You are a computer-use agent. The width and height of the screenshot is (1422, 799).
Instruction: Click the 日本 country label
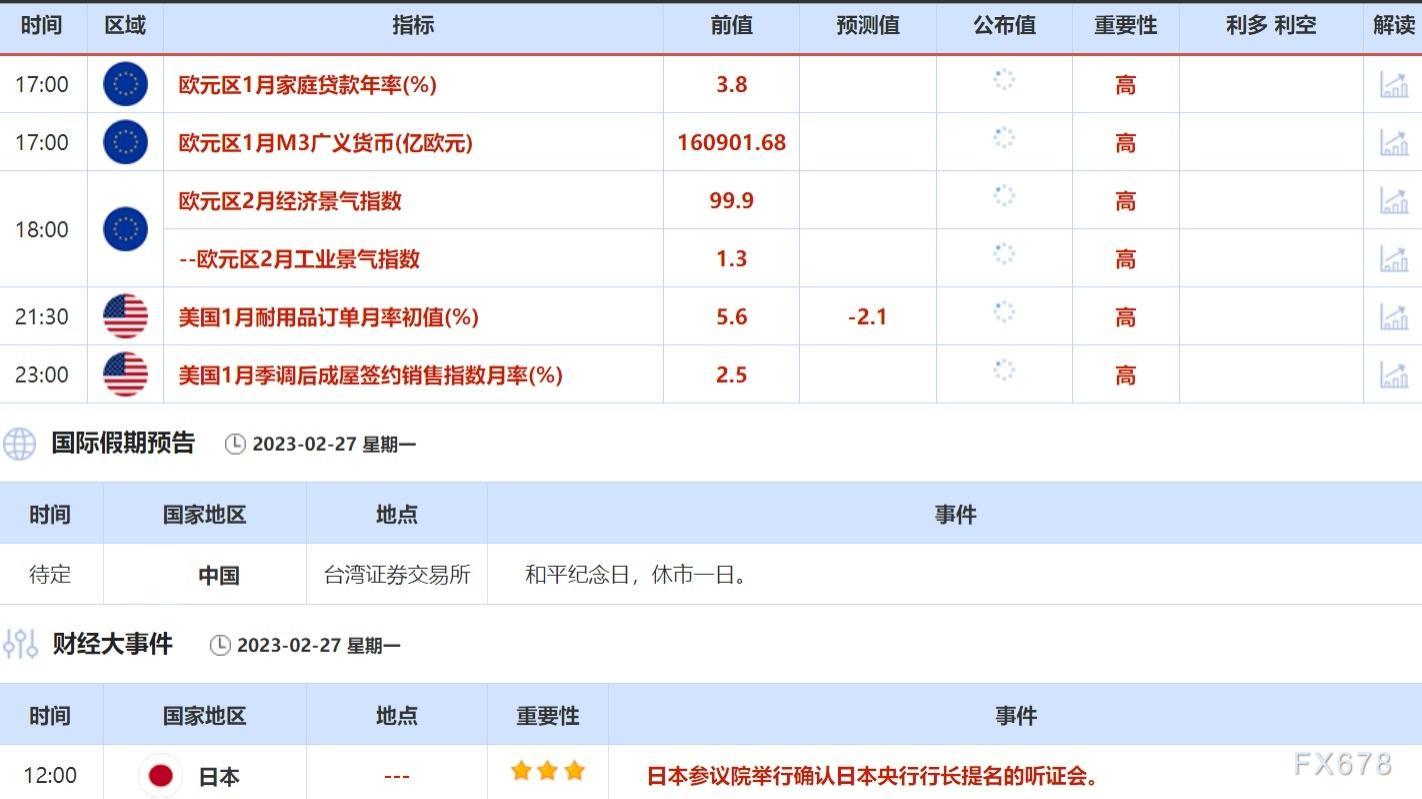pyautogui.click(x=219, y=777)
